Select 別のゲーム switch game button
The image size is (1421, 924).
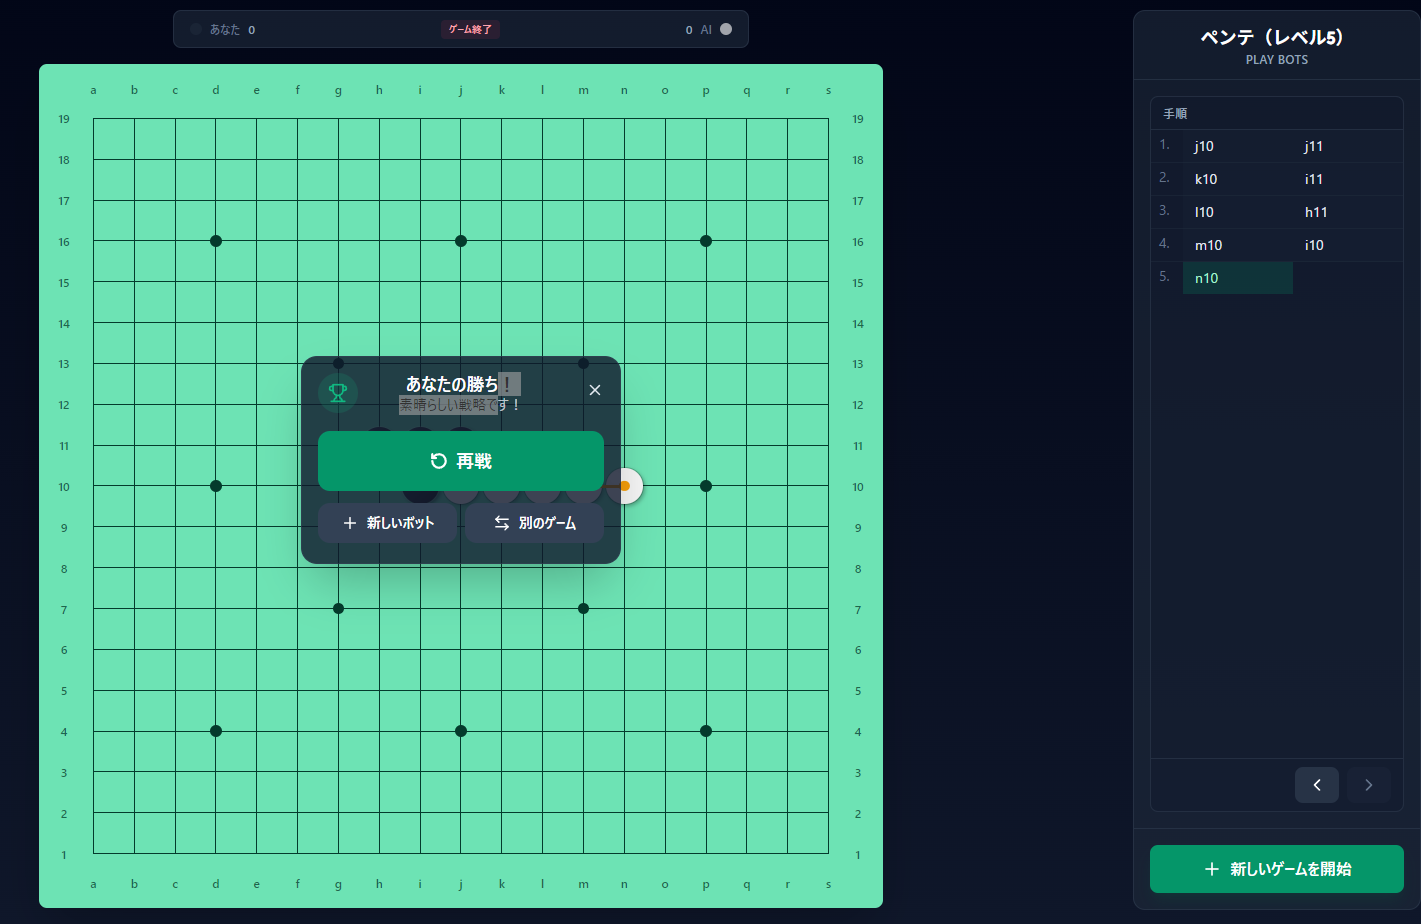pos(535,523)
